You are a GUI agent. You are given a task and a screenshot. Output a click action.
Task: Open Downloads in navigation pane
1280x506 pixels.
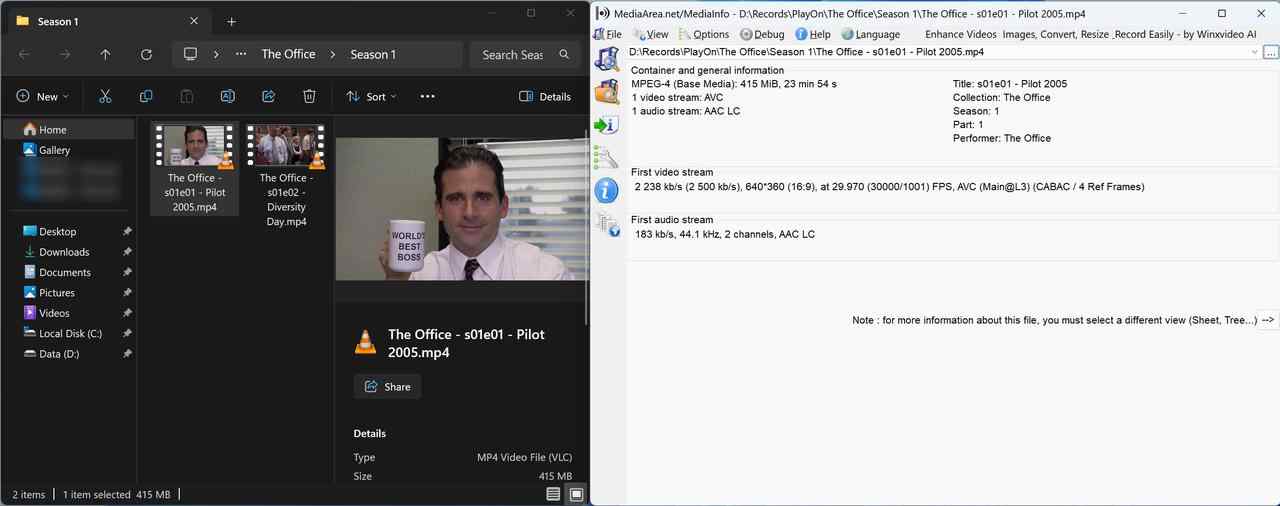68,252
